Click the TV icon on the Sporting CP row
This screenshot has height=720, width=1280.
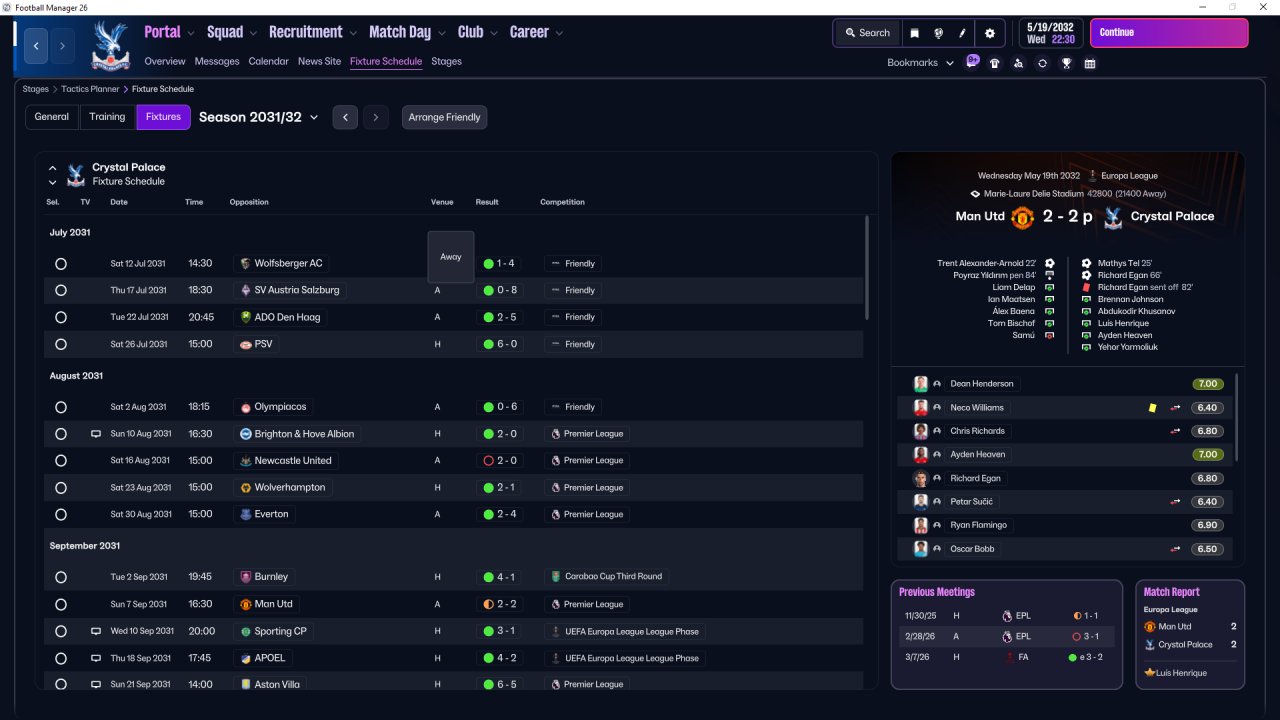click(x=96, y=631)
